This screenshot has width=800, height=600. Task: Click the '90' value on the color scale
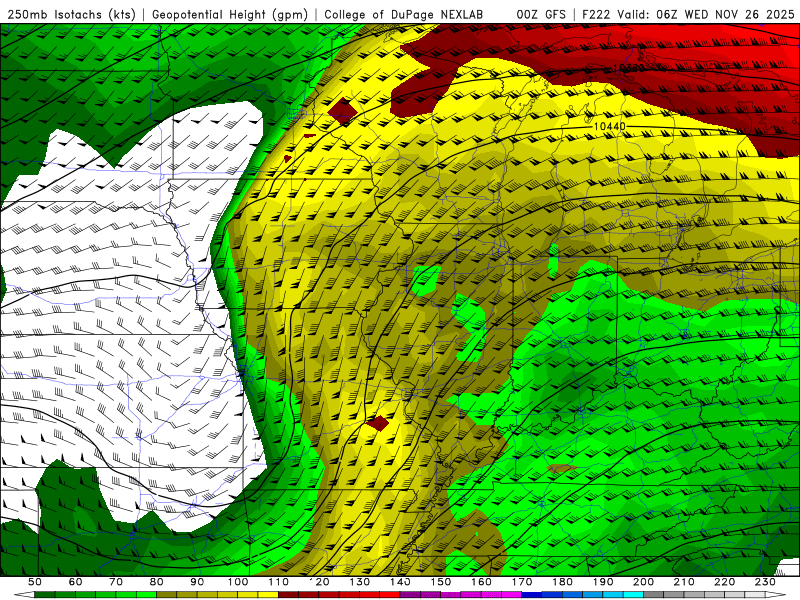click(x=197, y=582)
